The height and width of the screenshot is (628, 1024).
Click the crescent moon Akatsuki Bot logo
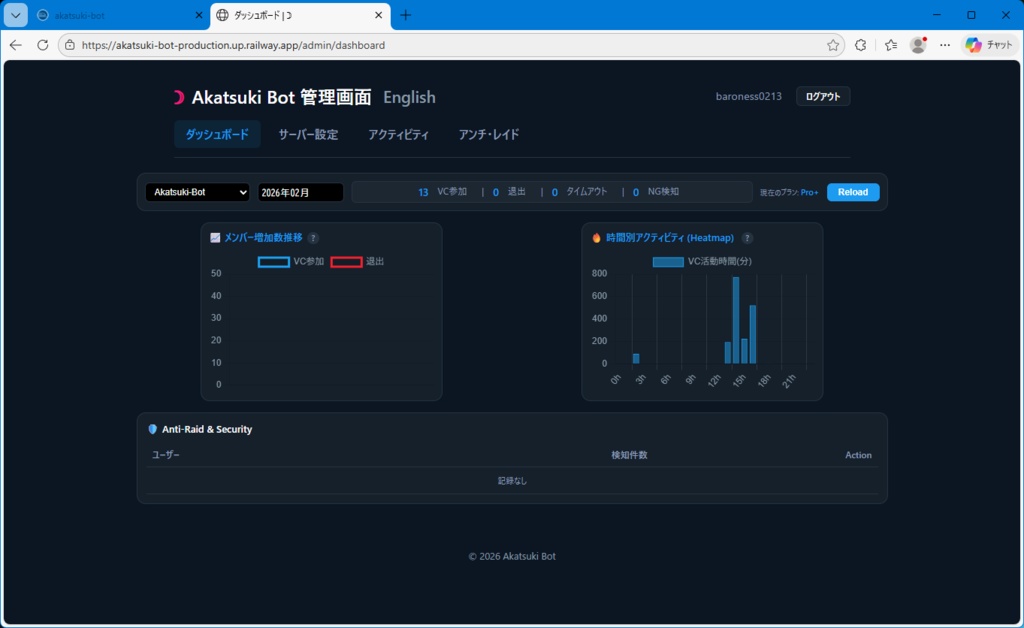click(179, 97)
